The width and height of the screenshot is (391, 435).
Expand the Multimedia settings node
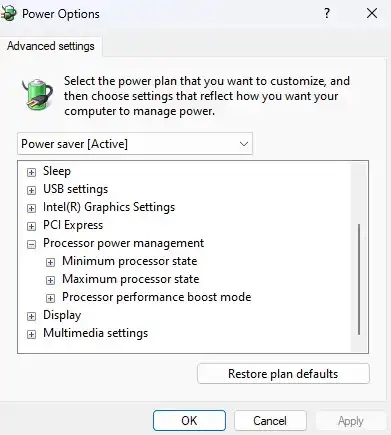tap(31, 334)
